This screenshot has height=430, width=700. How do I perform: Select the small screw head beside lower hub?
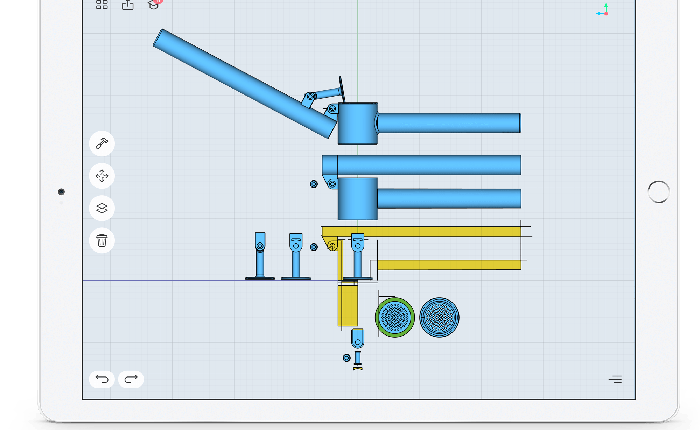tap(314, 184)
